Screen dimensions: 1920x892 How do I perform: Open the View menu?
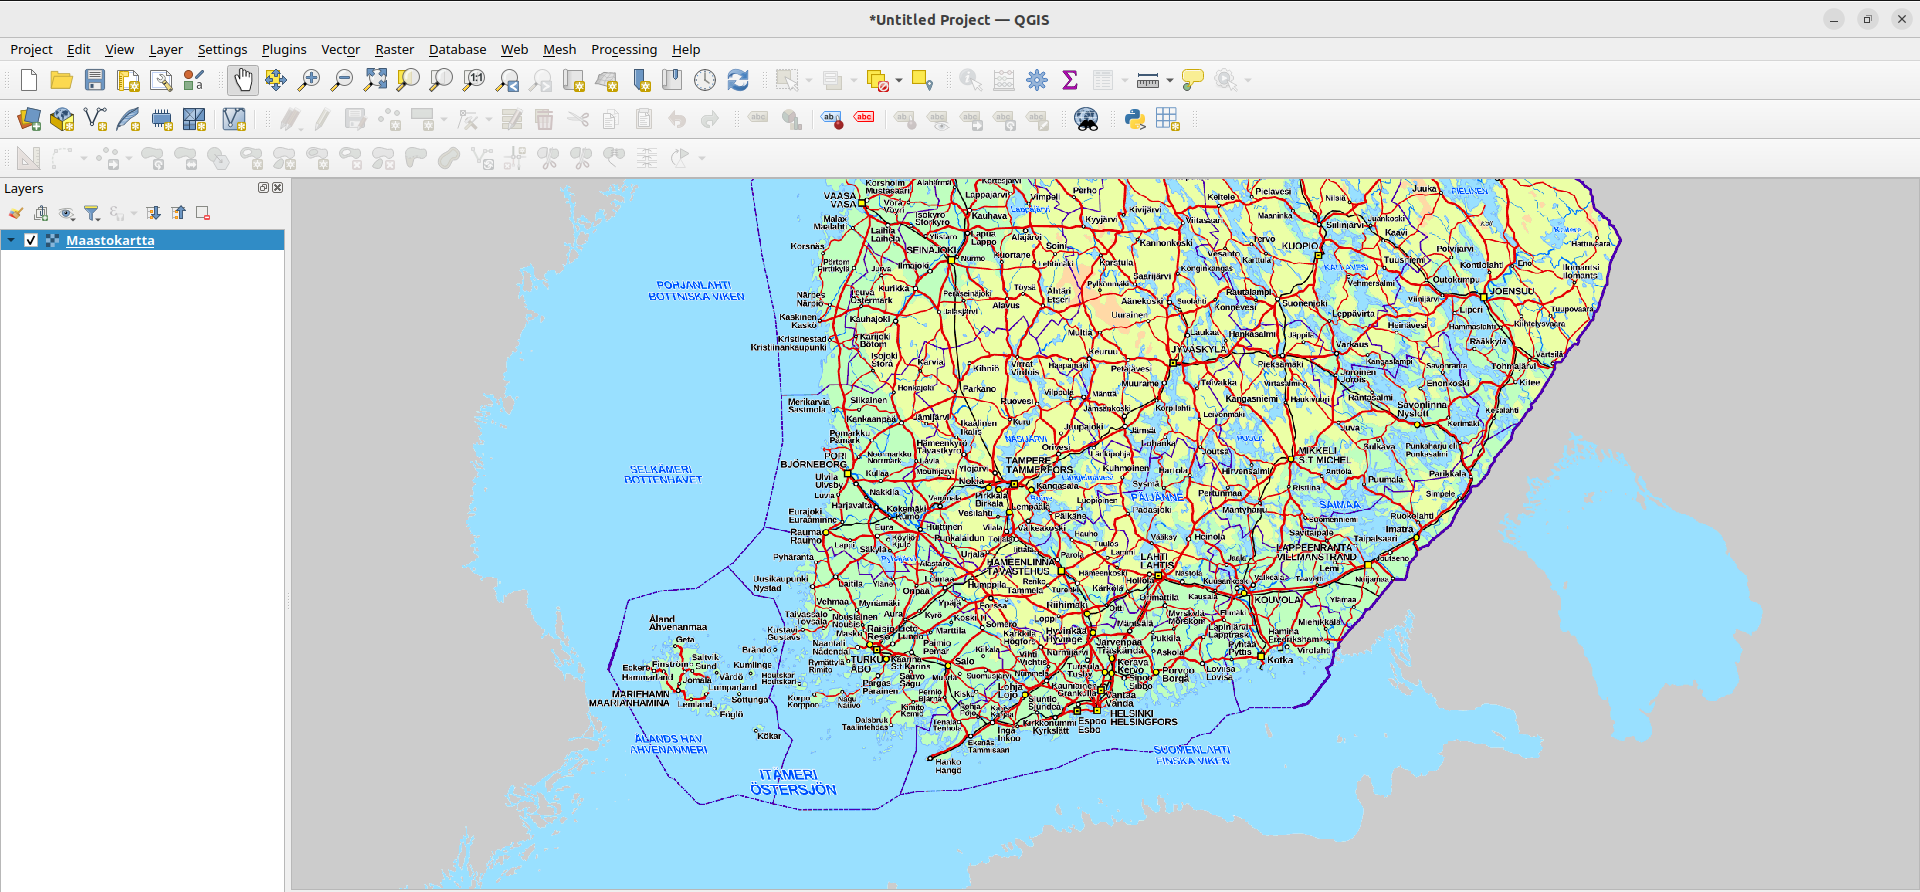(x=119, y=49)
